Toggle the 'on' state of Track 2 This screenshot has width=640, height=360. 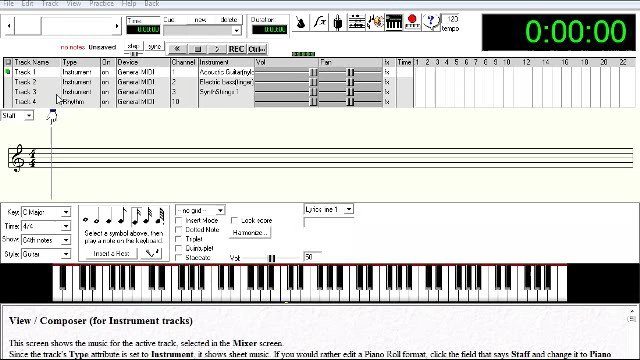[106, 82]
